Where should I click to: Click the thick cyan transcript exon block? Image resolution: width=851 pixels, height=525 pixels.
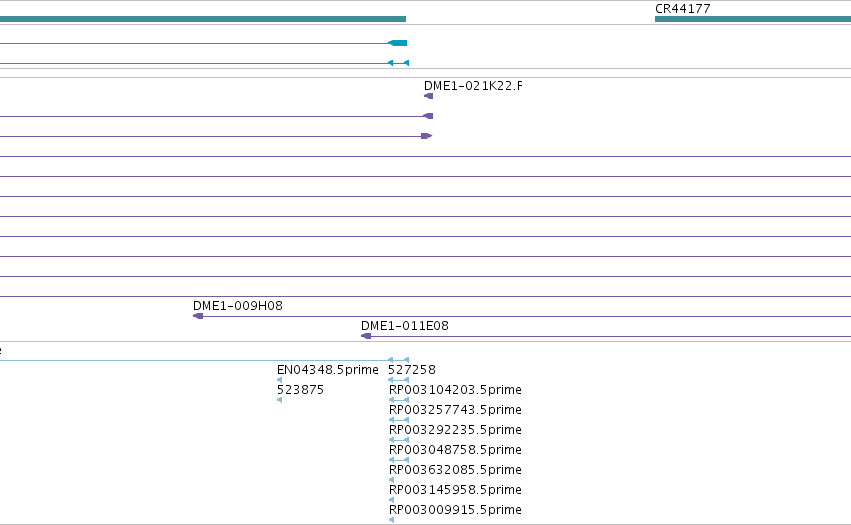pos(398,43)
